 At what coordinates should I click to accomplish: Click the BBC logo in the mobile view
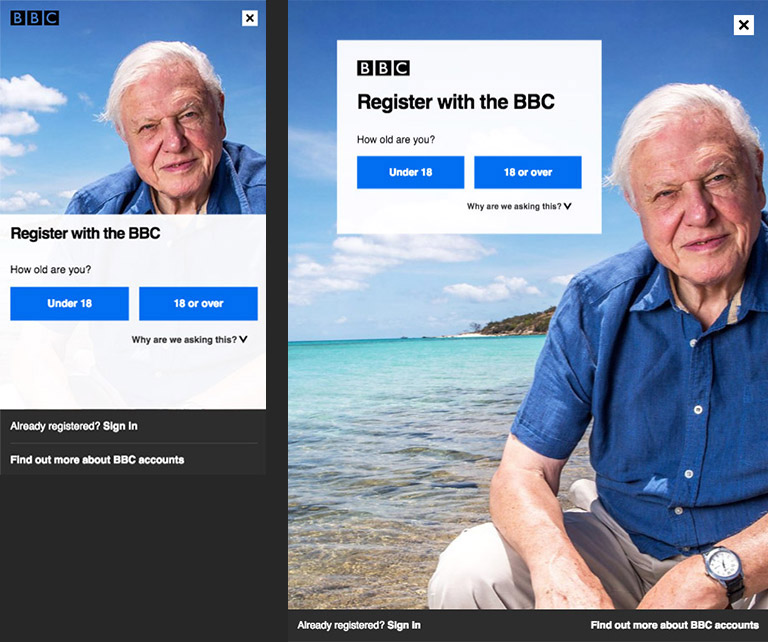(x=35, y=18)
